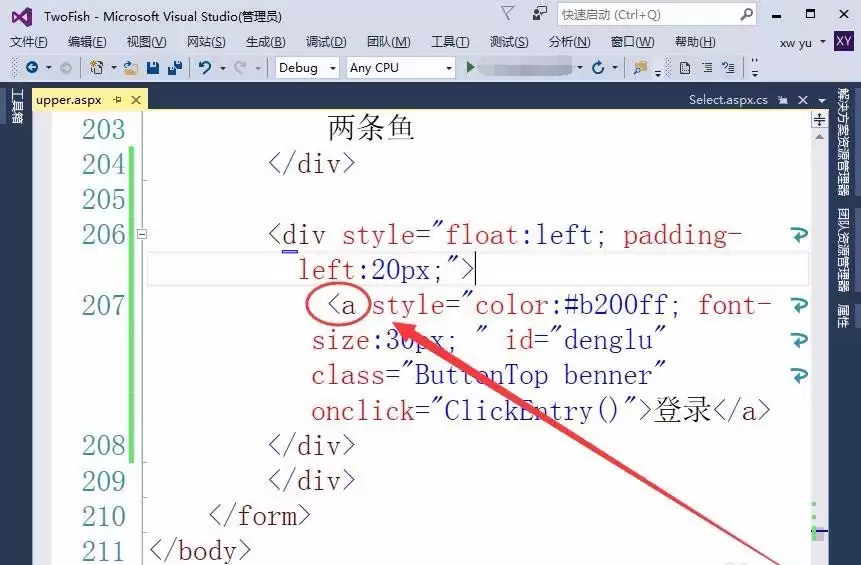Click the greyed Navigate Forward icon
Viewport: 861px width, 565px height.
66,68
